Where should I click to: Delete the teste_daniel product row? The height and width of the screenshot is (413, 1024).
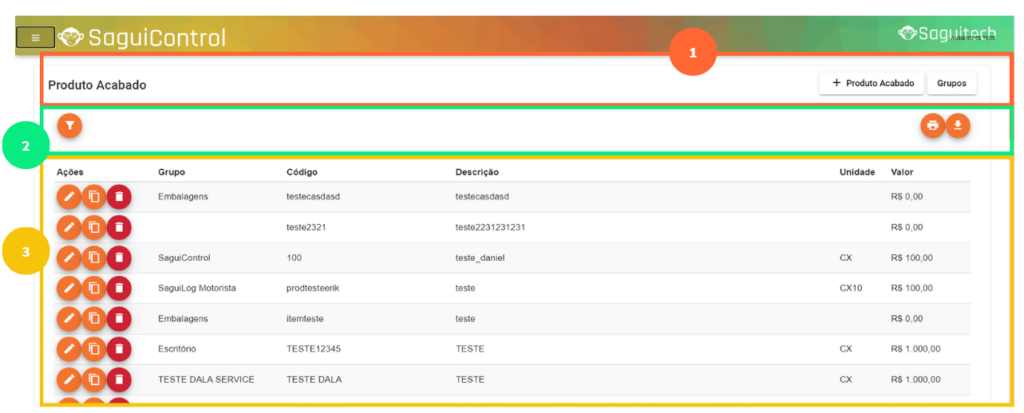click(x=119, y=258)
